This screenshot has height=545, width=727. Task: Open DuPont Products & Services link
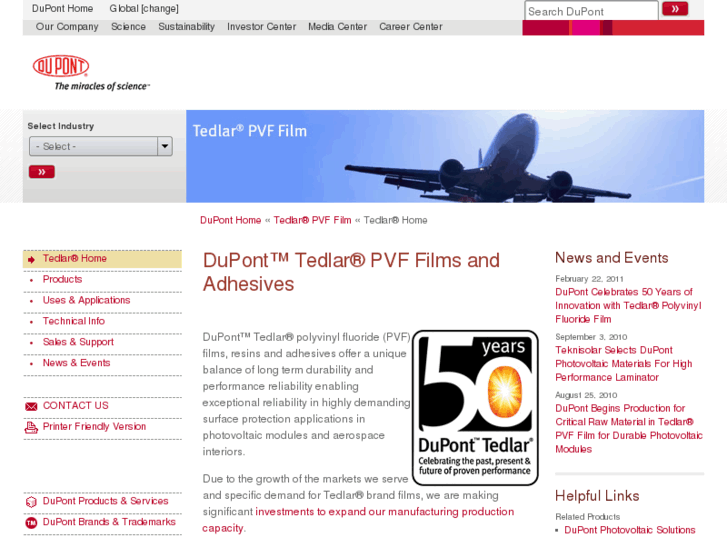(105, 501)
